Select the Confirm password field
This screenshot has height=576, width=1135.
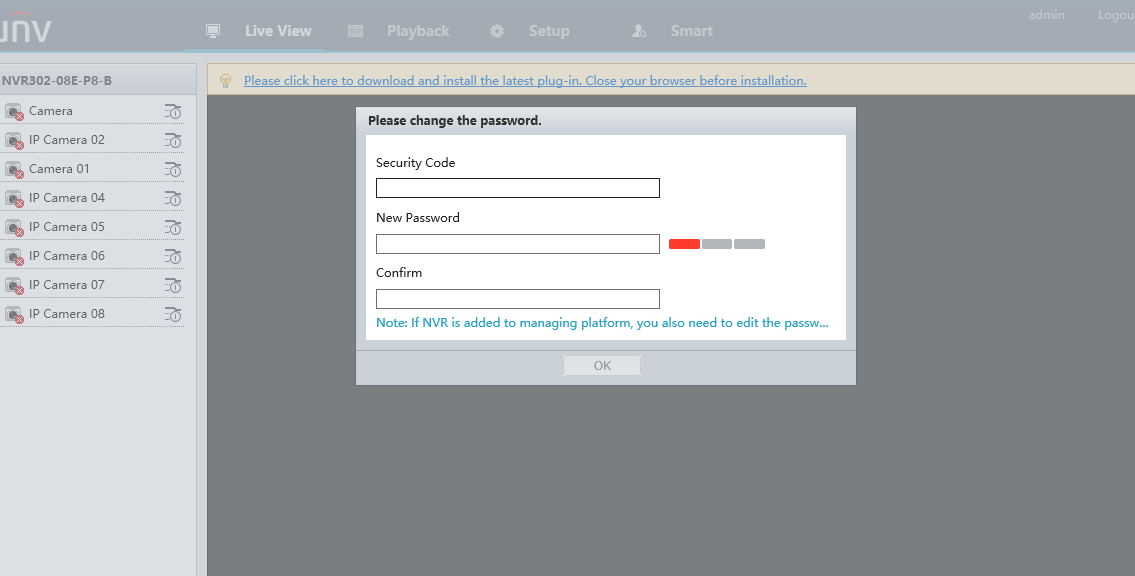point(517,299)
